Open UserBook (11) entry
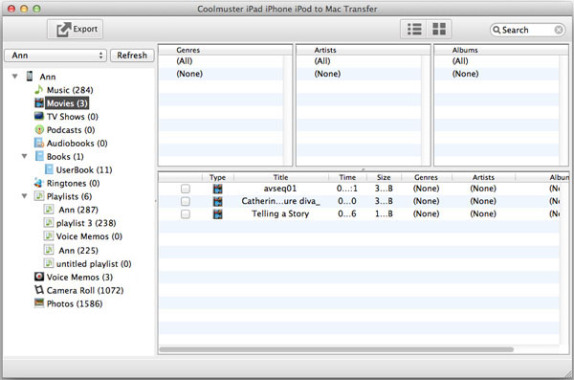574x380 pixels. (84, 170)
